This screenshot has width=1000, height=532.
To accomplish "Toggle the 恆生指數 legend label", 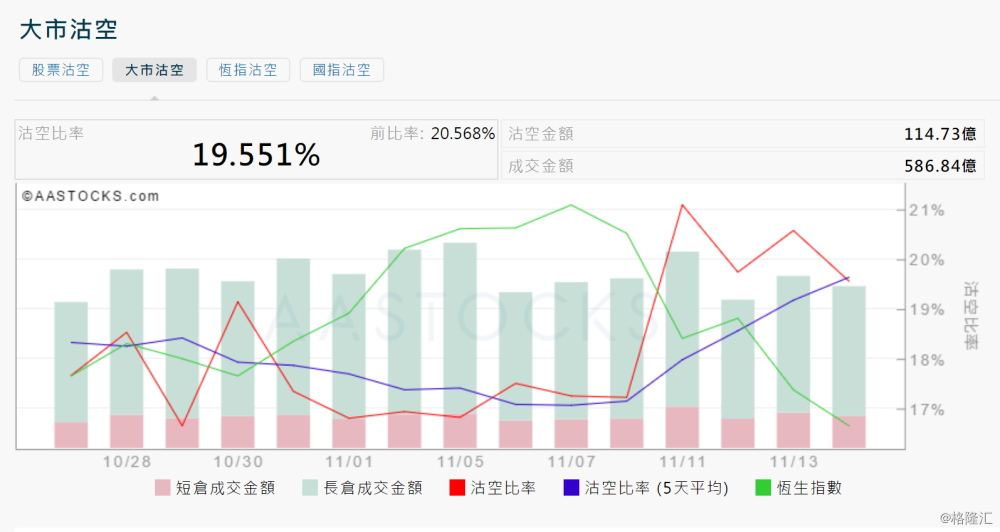I will tap(809, 488).
